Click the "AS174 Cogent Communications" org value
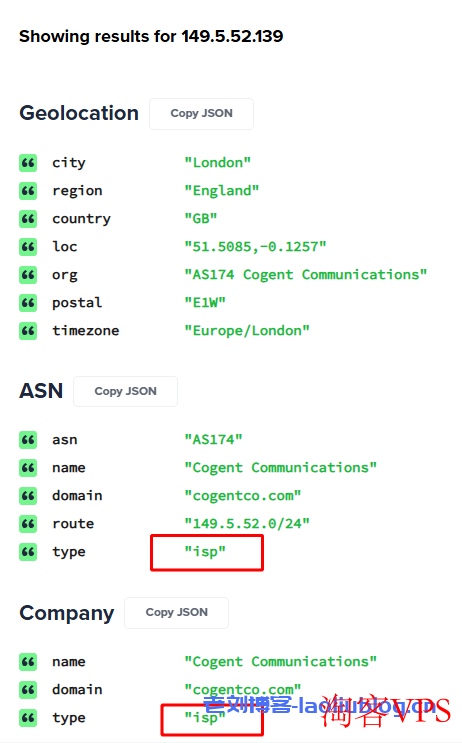Image resolution: width=462 pixels, height=743 pixels. tap(306, 275)
